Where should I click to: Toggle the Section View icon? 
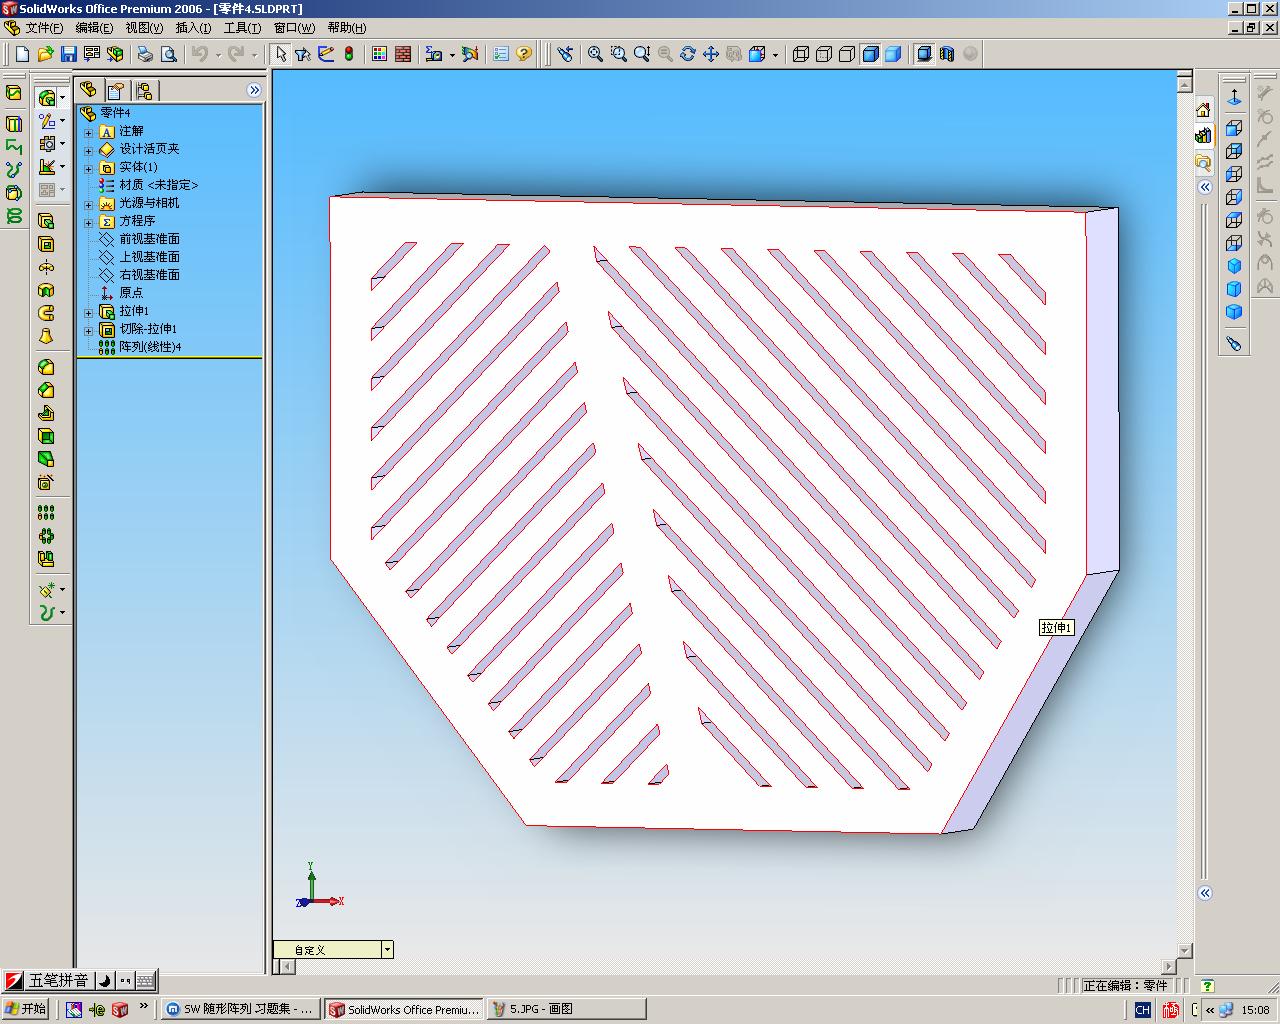(946, 54)
